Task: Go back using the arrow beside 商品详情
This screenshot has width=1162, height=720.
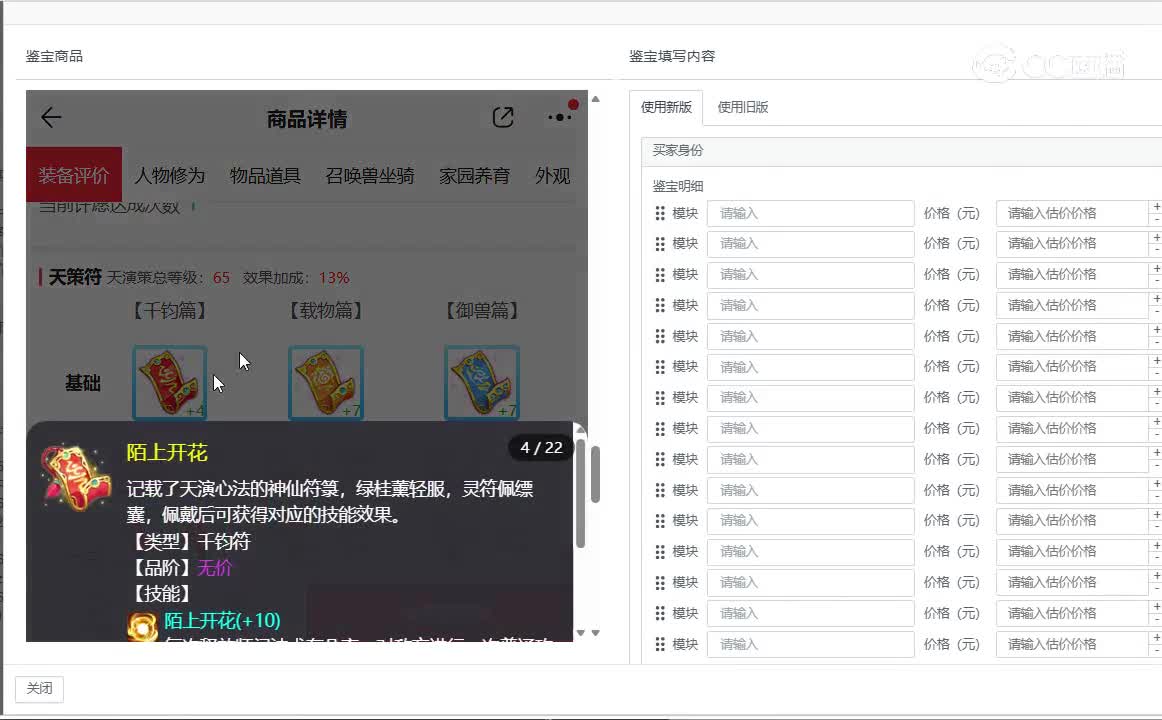Action: pyautogui.click(x=51, y=117)
